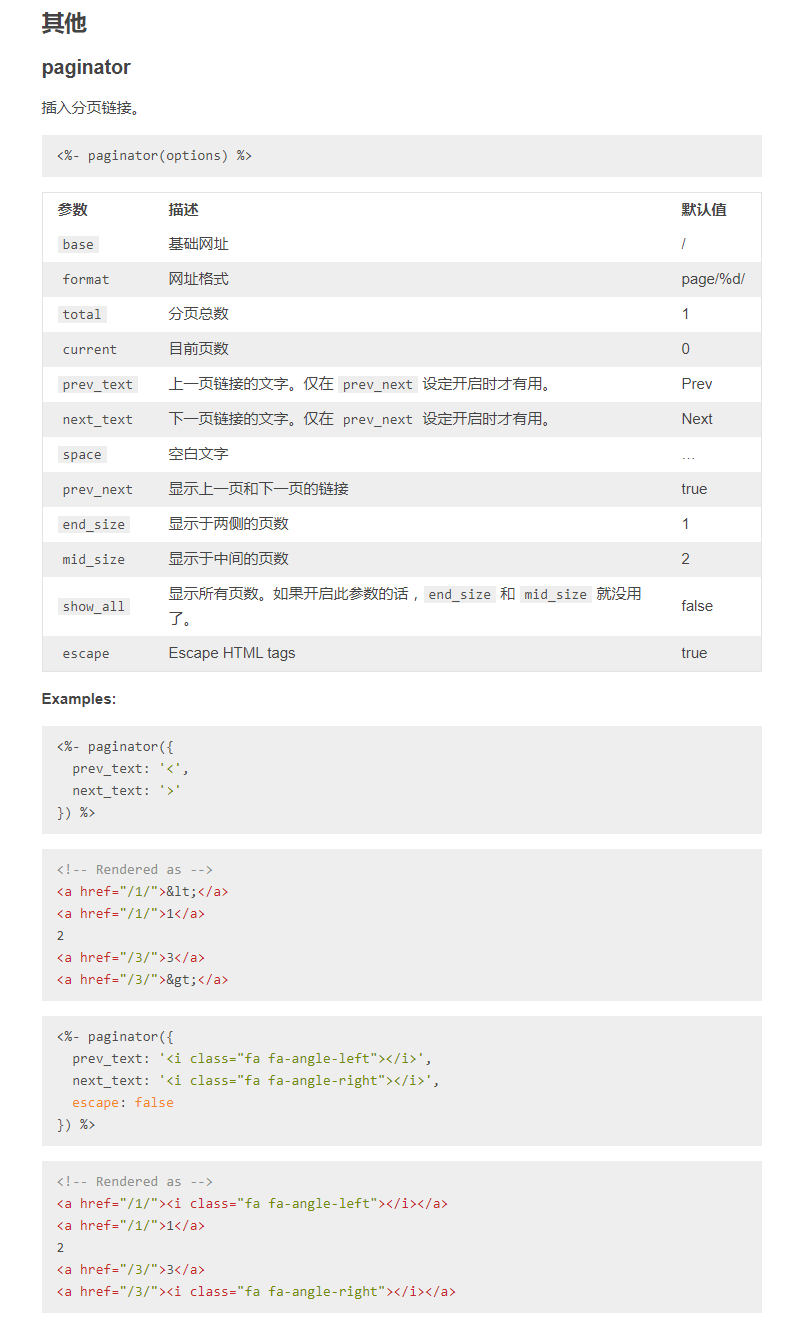Click the default value '0' in the current row
Image resolution: width=807 pixels, height=1334 pixels.
point(686,349)
